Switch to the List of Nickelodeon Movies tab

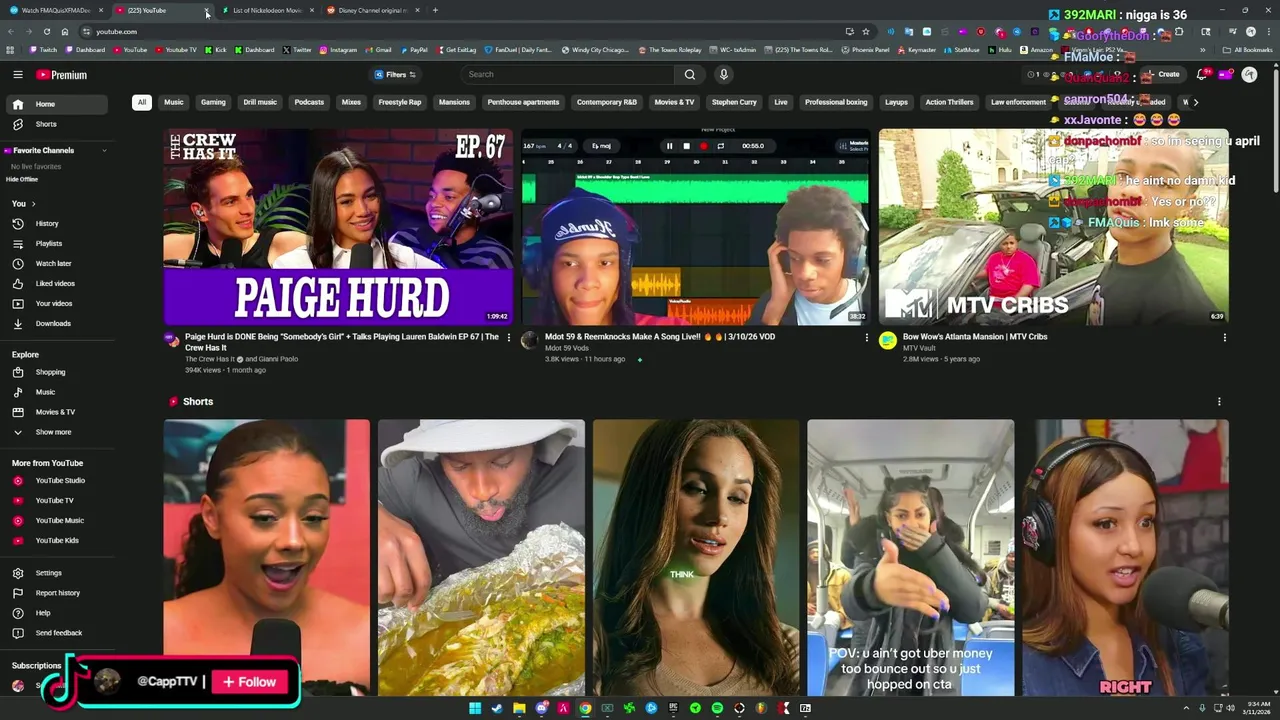coord(266,10)
